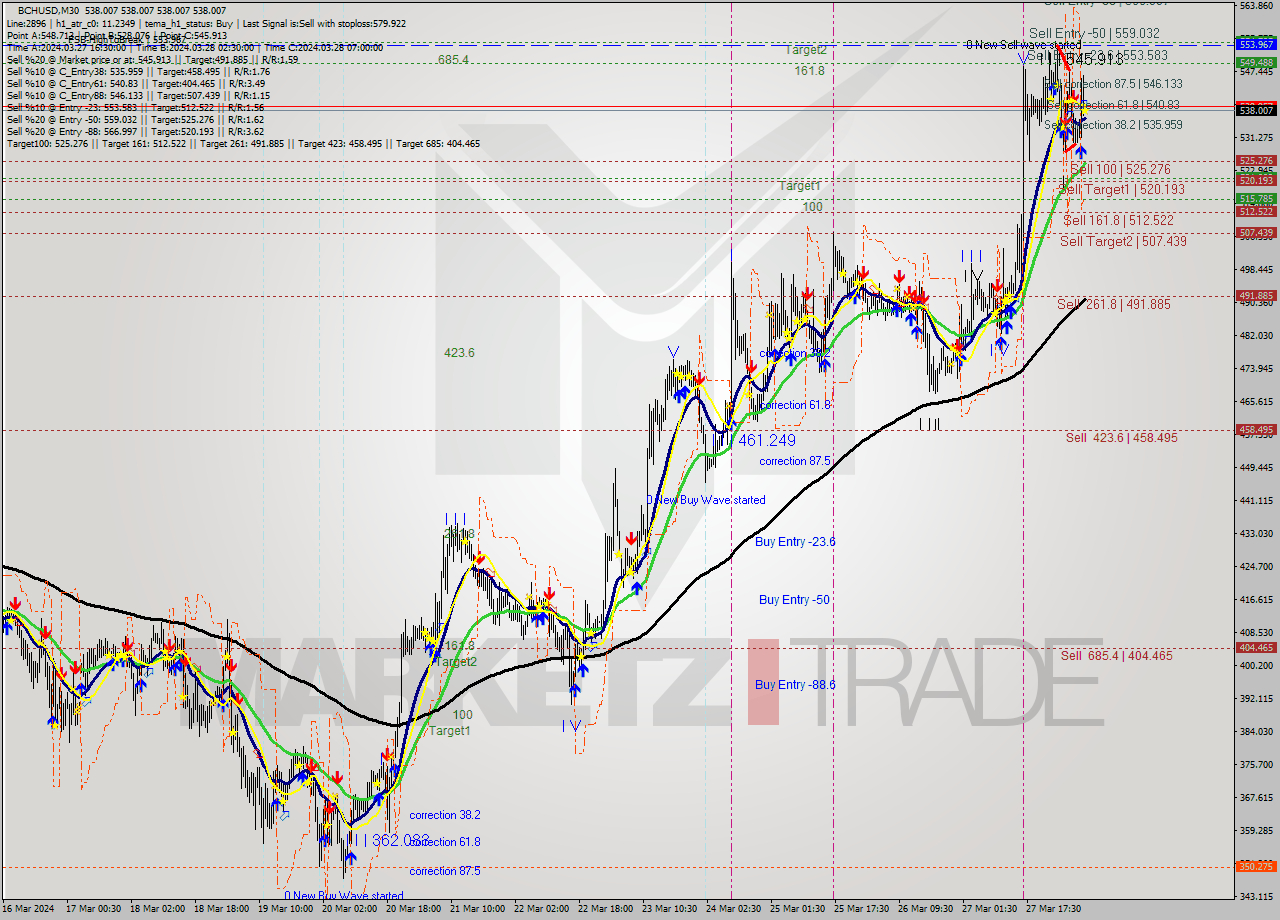Click the green '423.6' Fibonacci label
Screen dimensions: 1280x920
click(459, 352)
